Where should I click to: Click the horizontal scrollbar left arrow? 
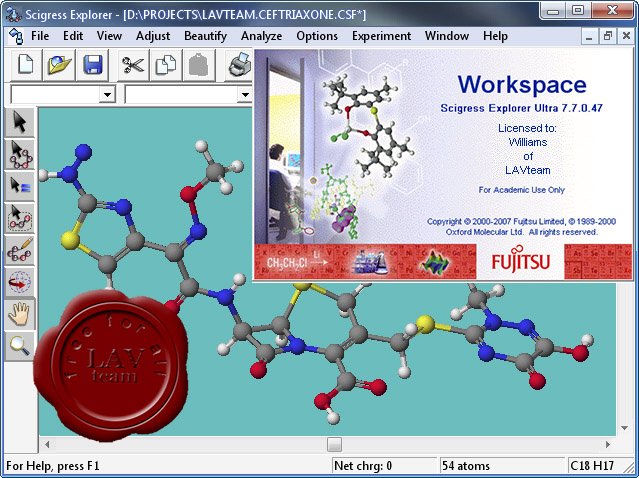tap(47, 444)
